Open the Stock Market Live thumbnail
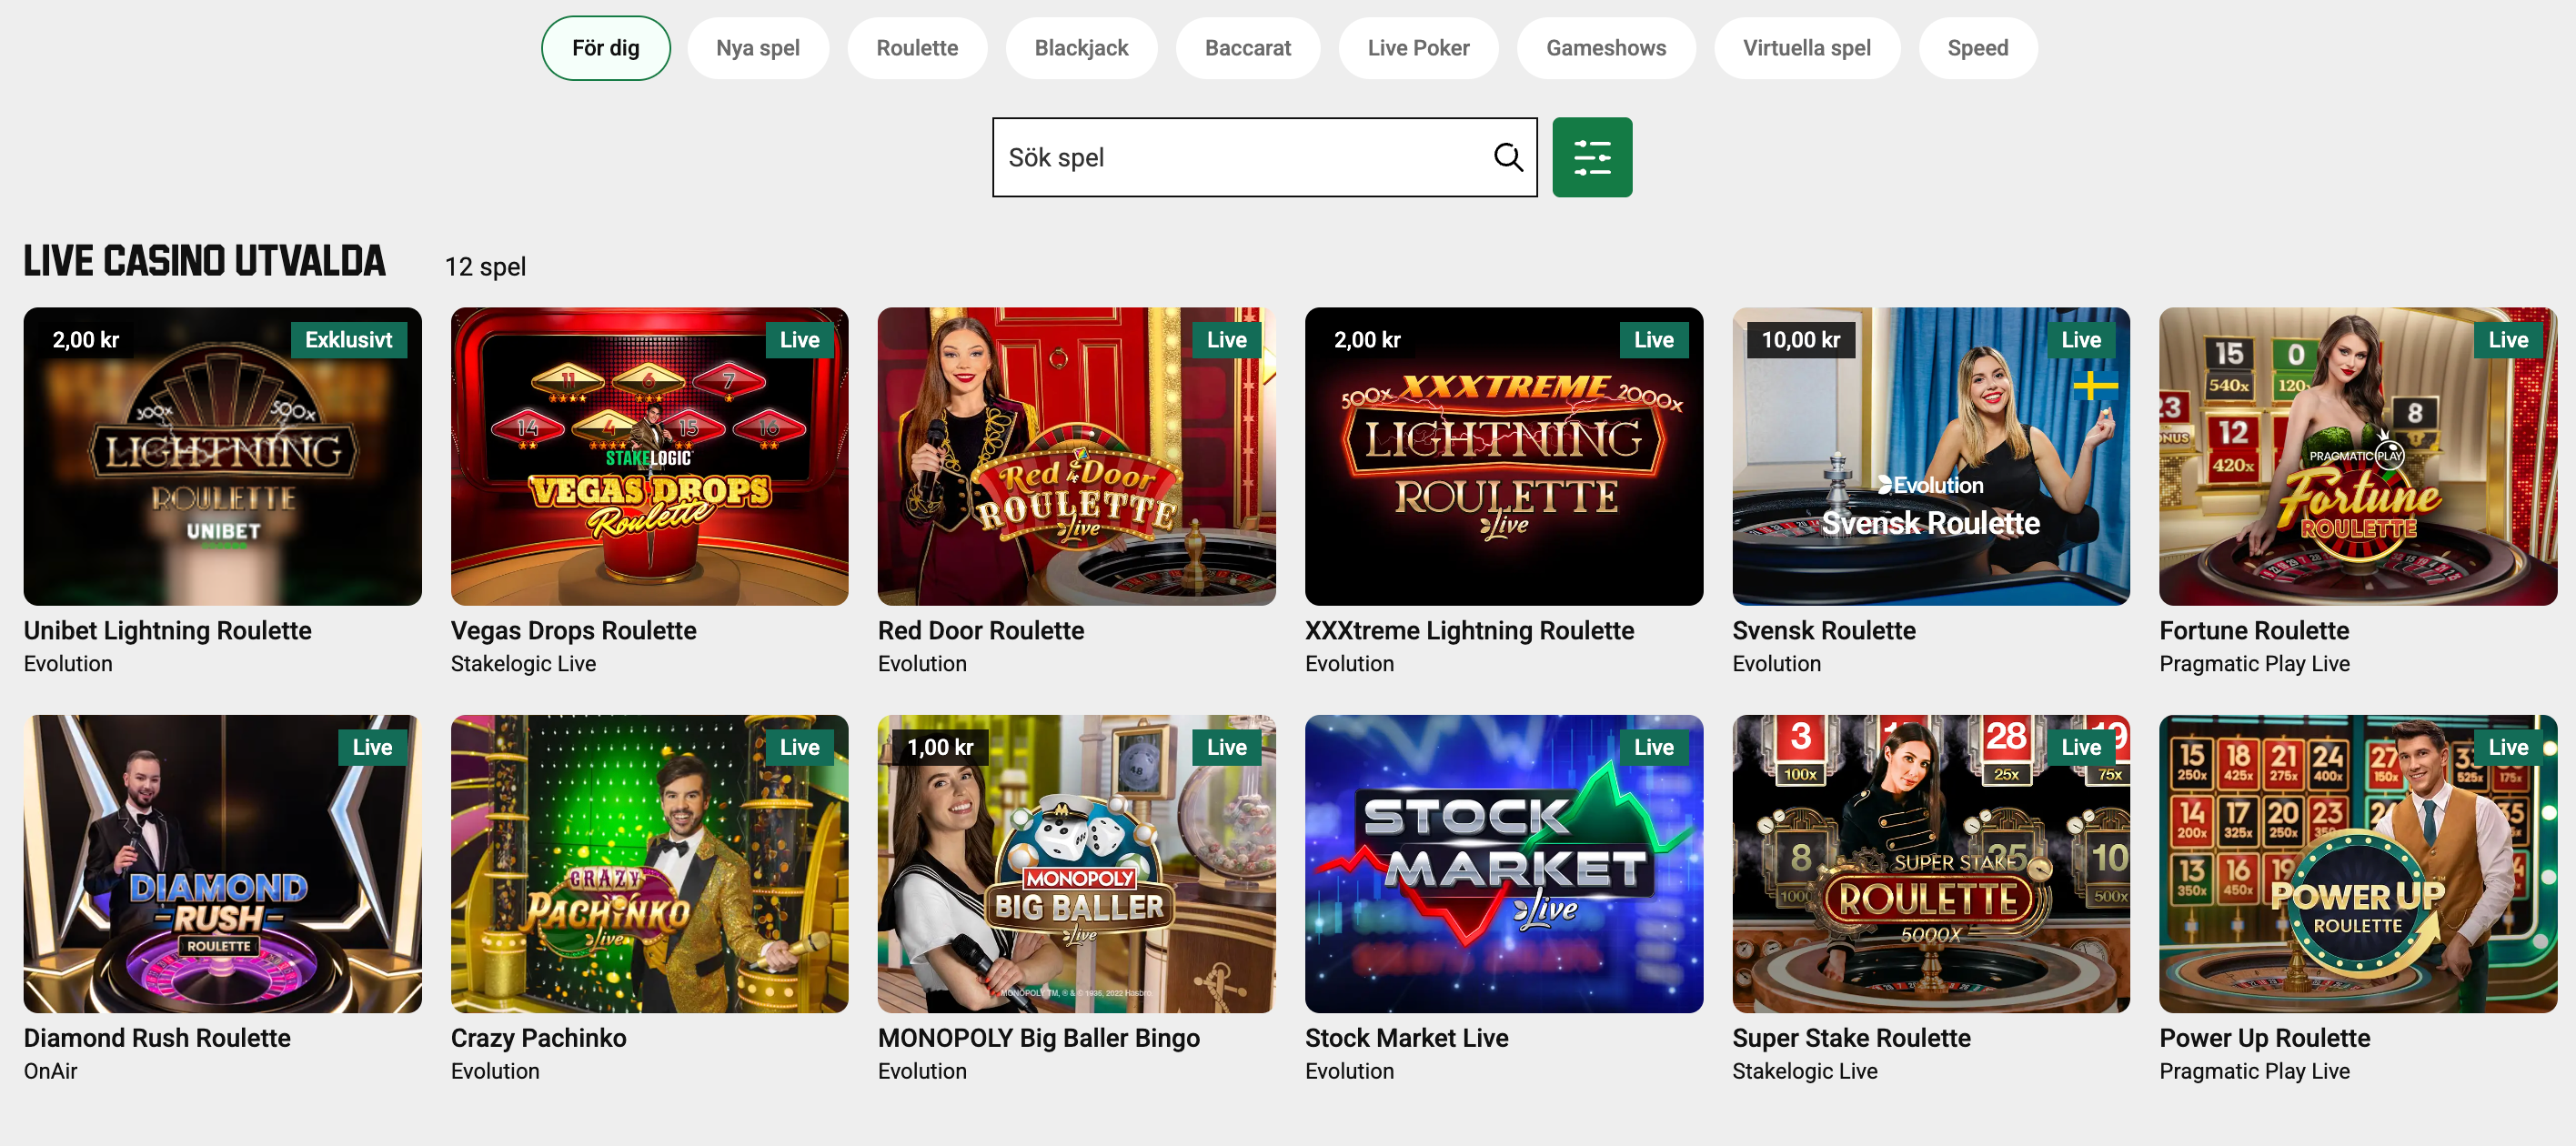 1503,863
